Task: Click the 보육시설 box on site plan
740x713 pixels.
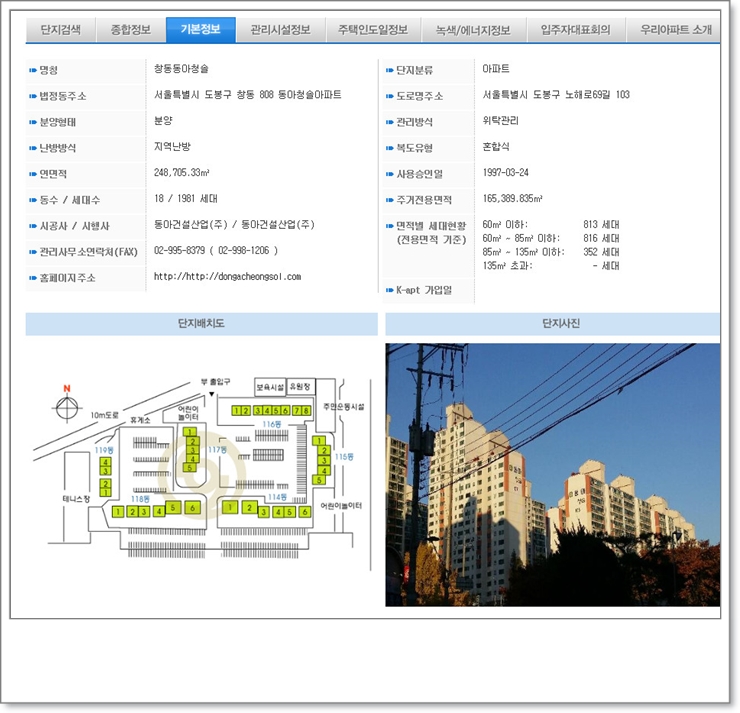Action: pyautogui.click(x=270, y=387)
